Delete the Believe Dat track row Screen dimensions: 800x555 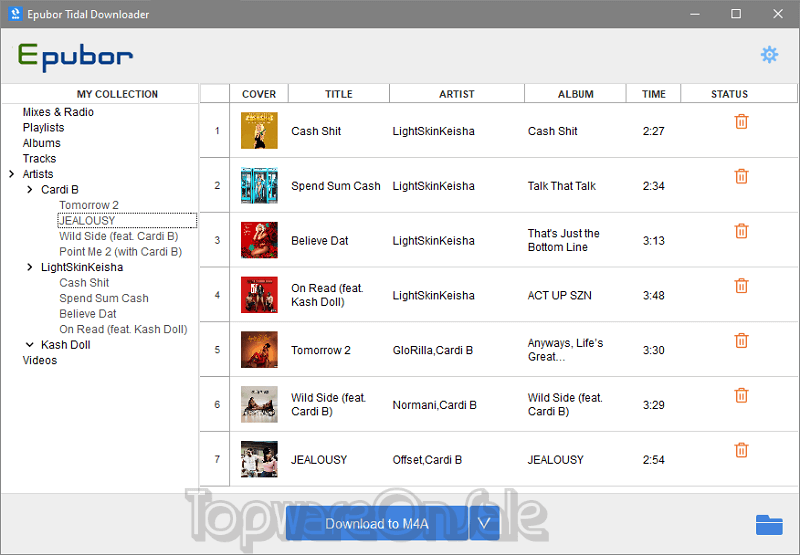(741, 231)
